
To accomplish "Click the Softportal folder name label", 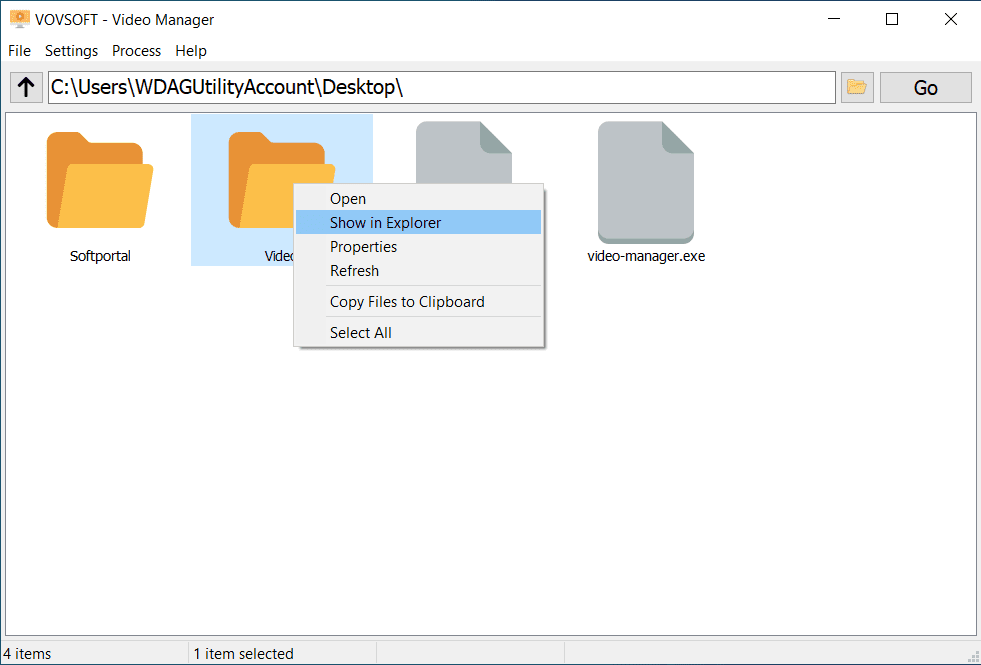I will 100,256.
